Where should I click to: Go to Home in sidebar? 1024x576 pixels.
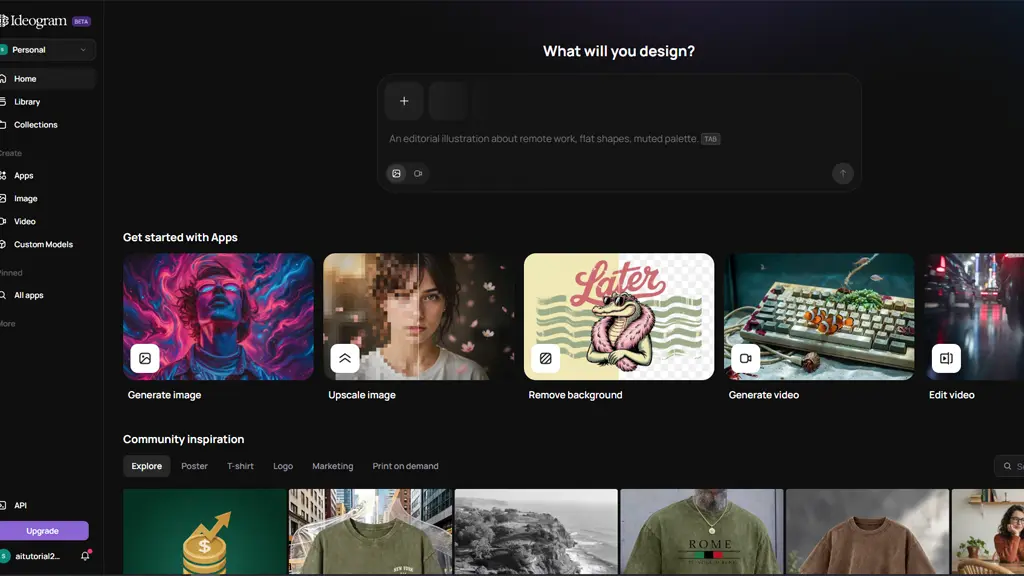coord(48,78)
